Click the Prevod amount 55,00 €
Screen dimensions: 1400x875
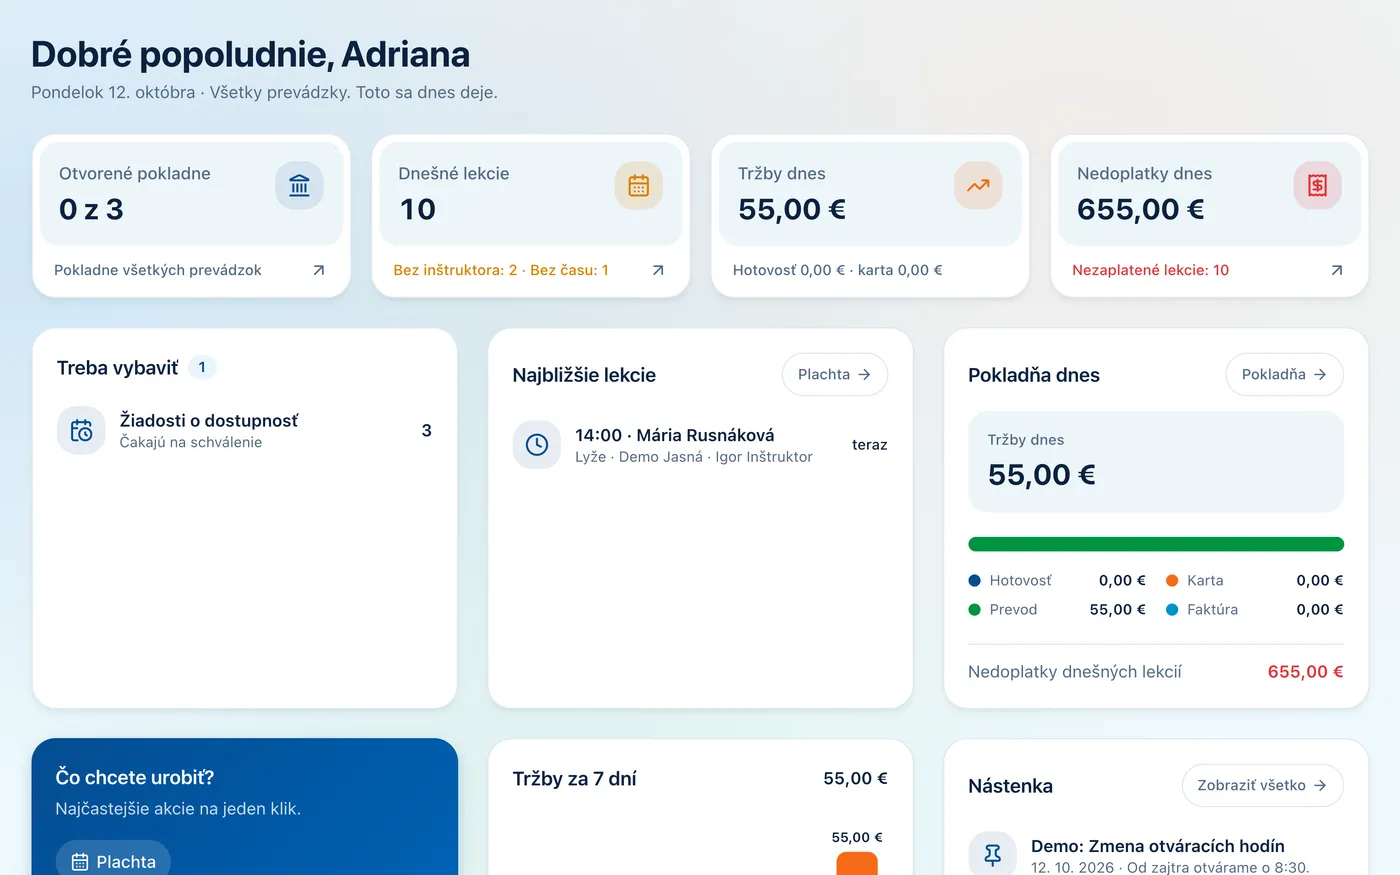[1118, 609]
